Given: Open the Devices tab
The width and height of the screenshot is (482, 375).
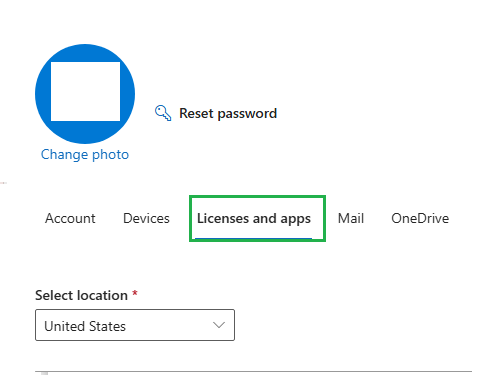Looking at the screenshot, I should pos(146,219).
